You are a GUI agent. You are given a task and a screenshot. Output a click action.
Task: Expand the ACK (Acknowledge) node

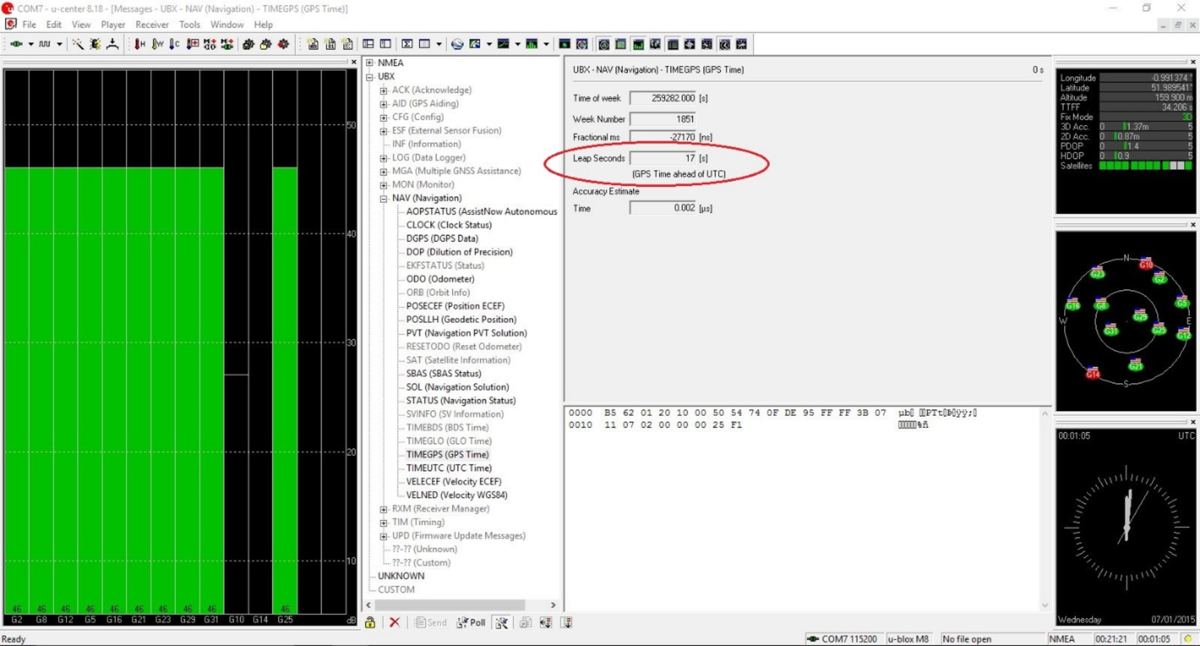point(384,90)
